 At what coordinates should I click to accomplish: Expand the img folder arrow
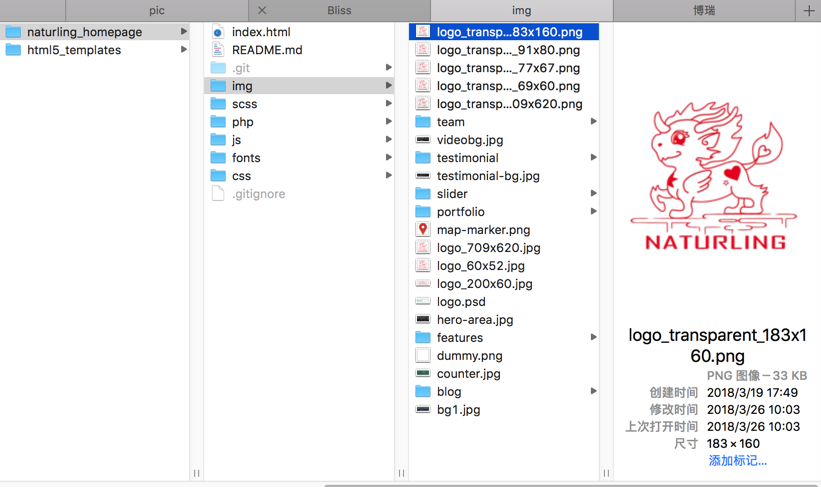coord(389,85)
